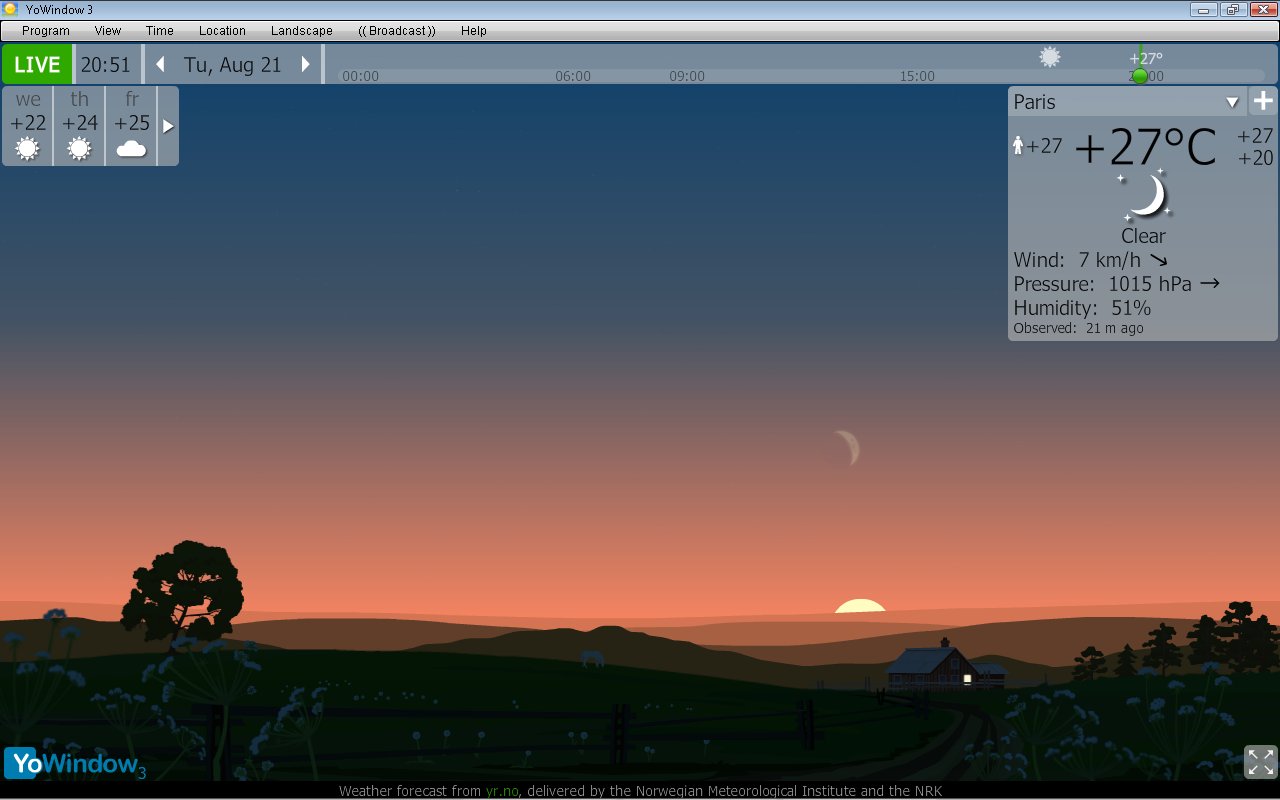
Task: Open the Paris location dropdown arrow
Action: [1232, 102]
